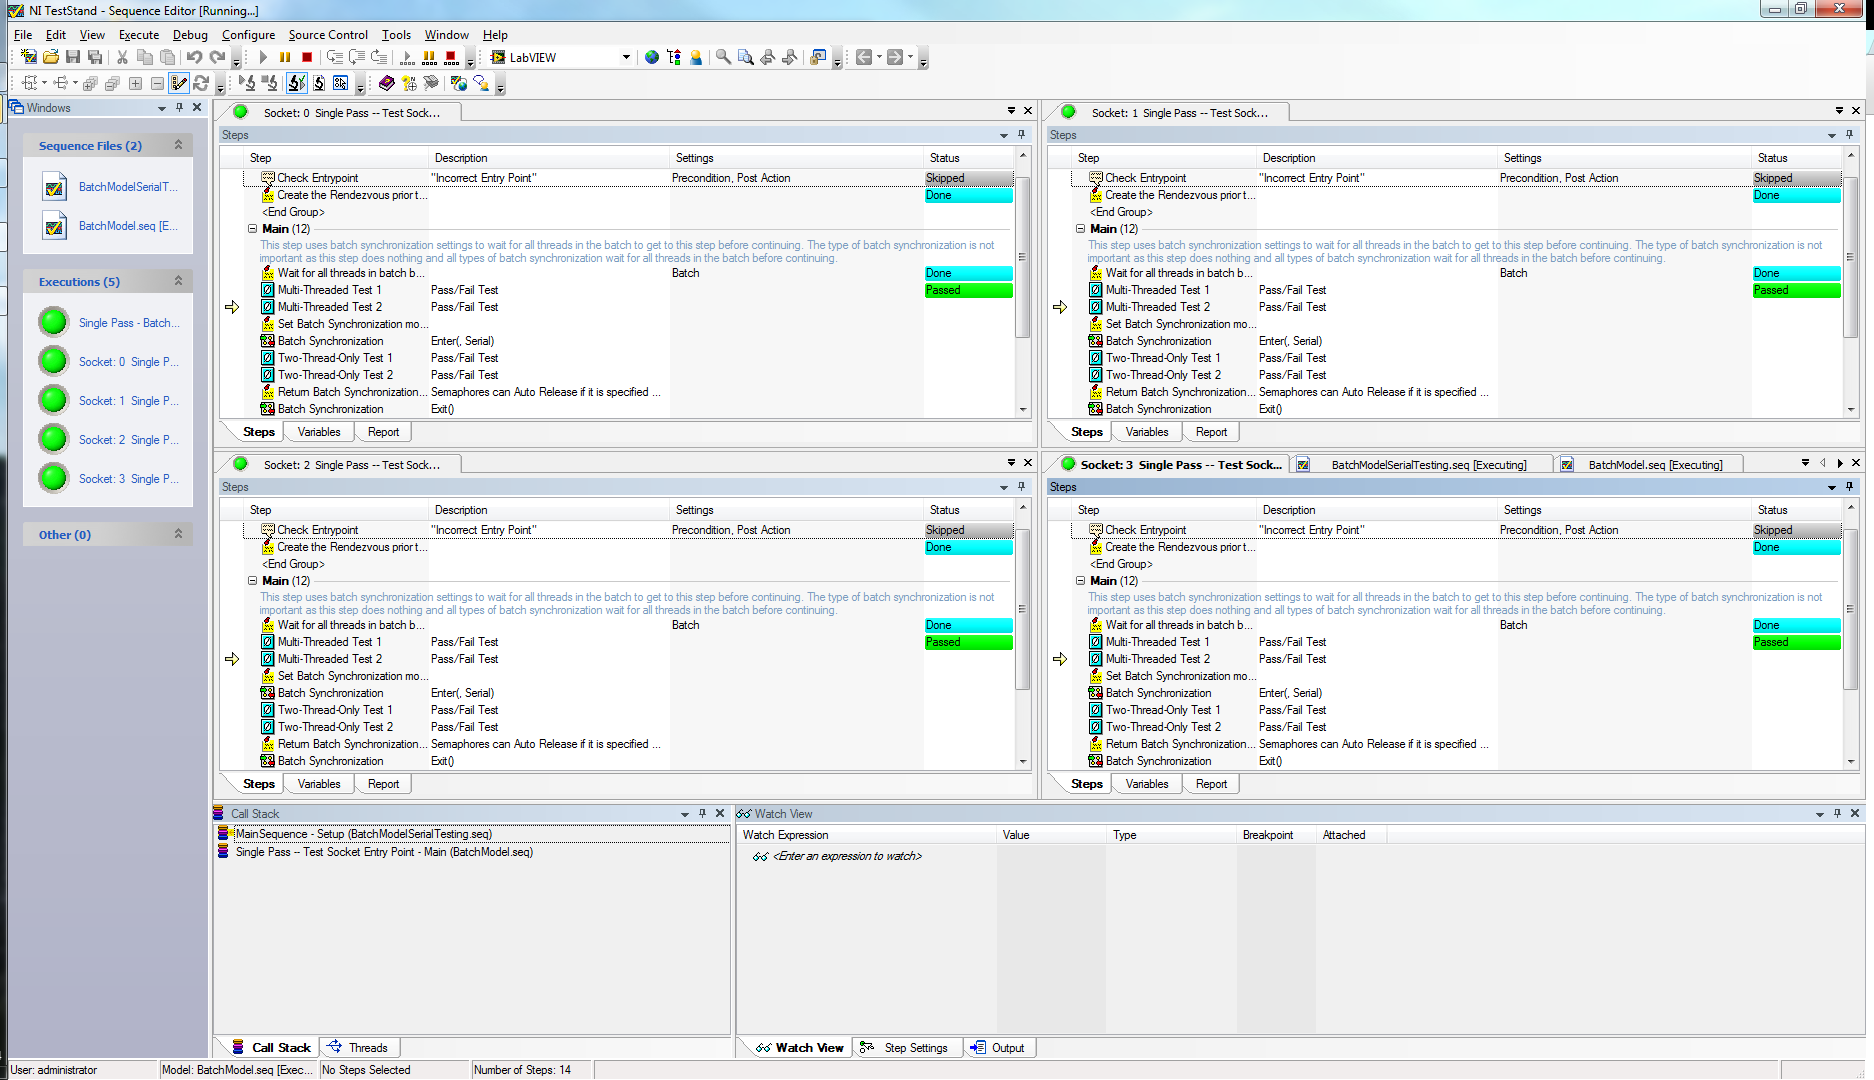1874x1080 pixels.
Task: Open the Execute menu
Action: 139,34
